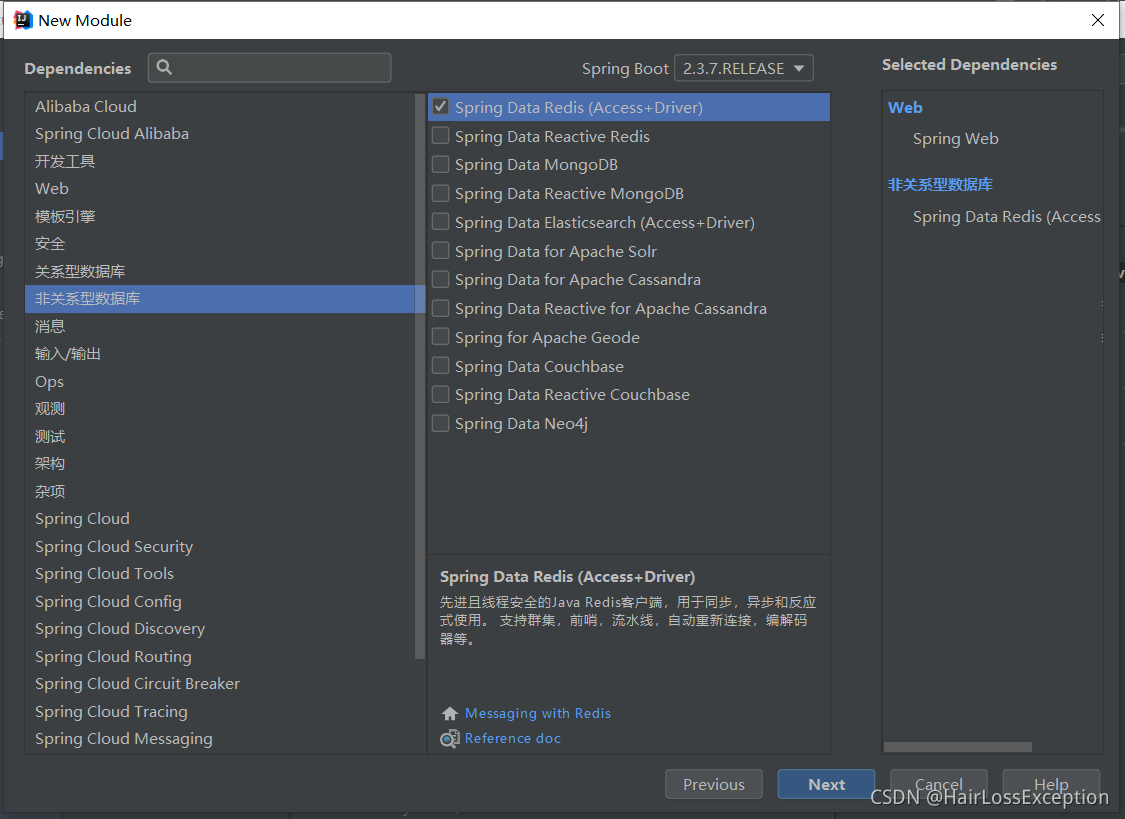Open the Messaging with Redis link
The image size is (1125, 819).
(538, 714)
